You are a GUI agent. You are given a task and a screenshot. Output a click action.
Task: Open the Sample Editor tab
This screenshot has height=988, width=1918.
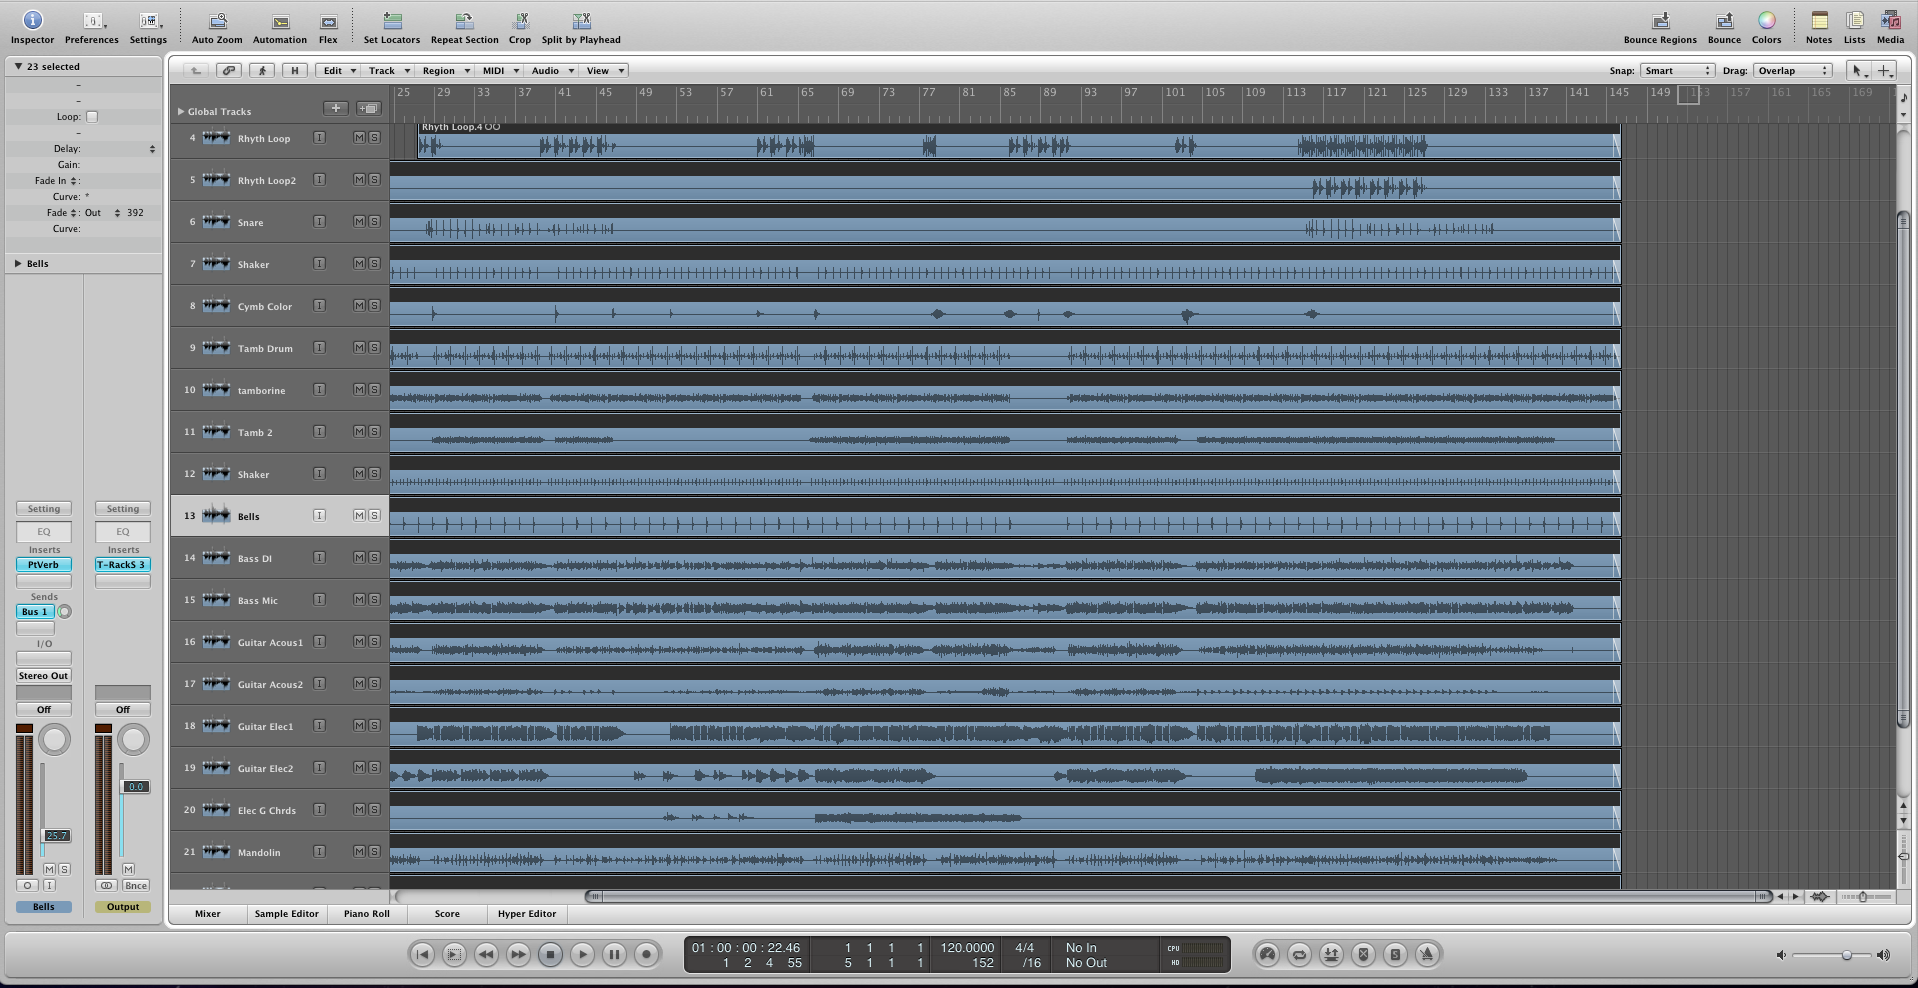tap(286, 913)
